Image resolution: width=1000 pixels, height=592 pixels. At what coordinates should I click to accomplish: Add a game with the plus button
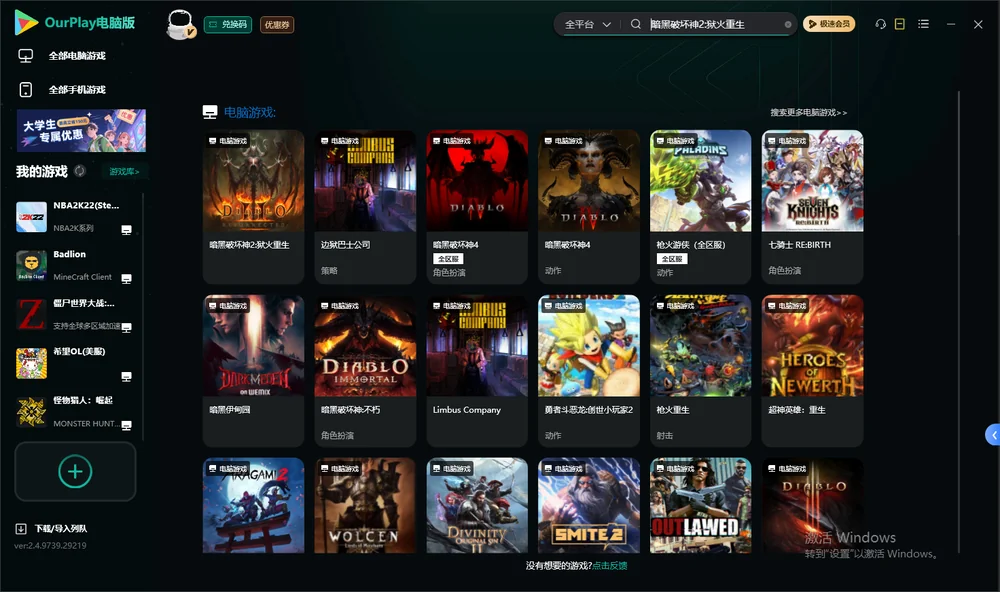click(x=75, y=471)
